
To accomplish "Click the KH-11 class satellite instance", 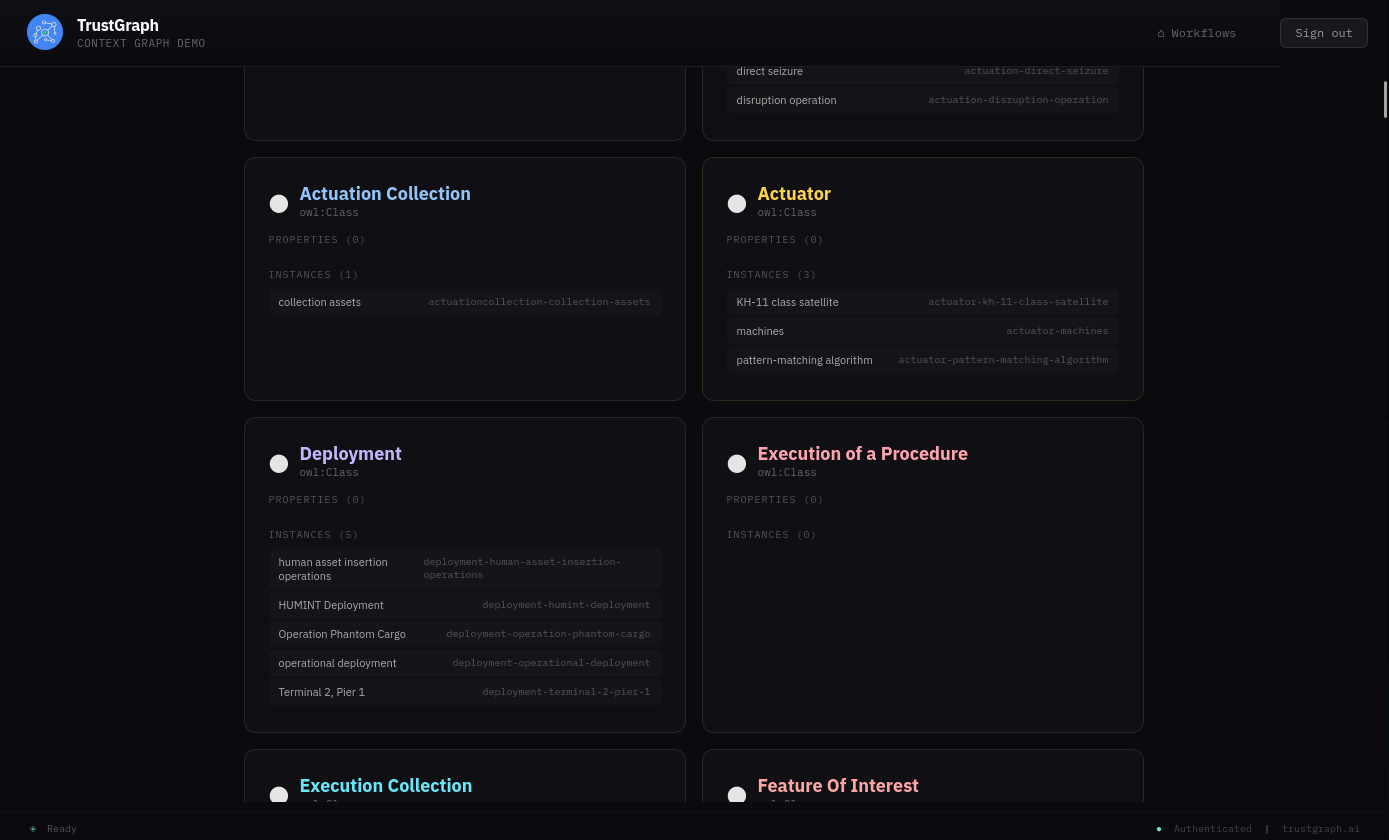I will coord(922,302).
